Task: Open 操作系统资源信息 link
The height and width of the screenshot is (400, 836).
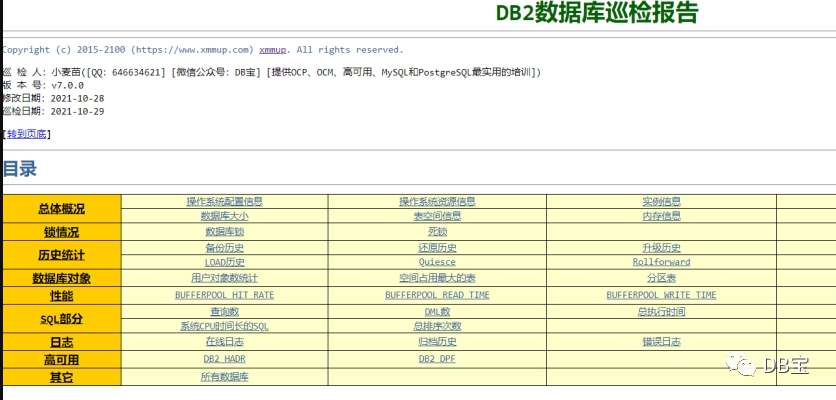Action: (x=437, y=202)
